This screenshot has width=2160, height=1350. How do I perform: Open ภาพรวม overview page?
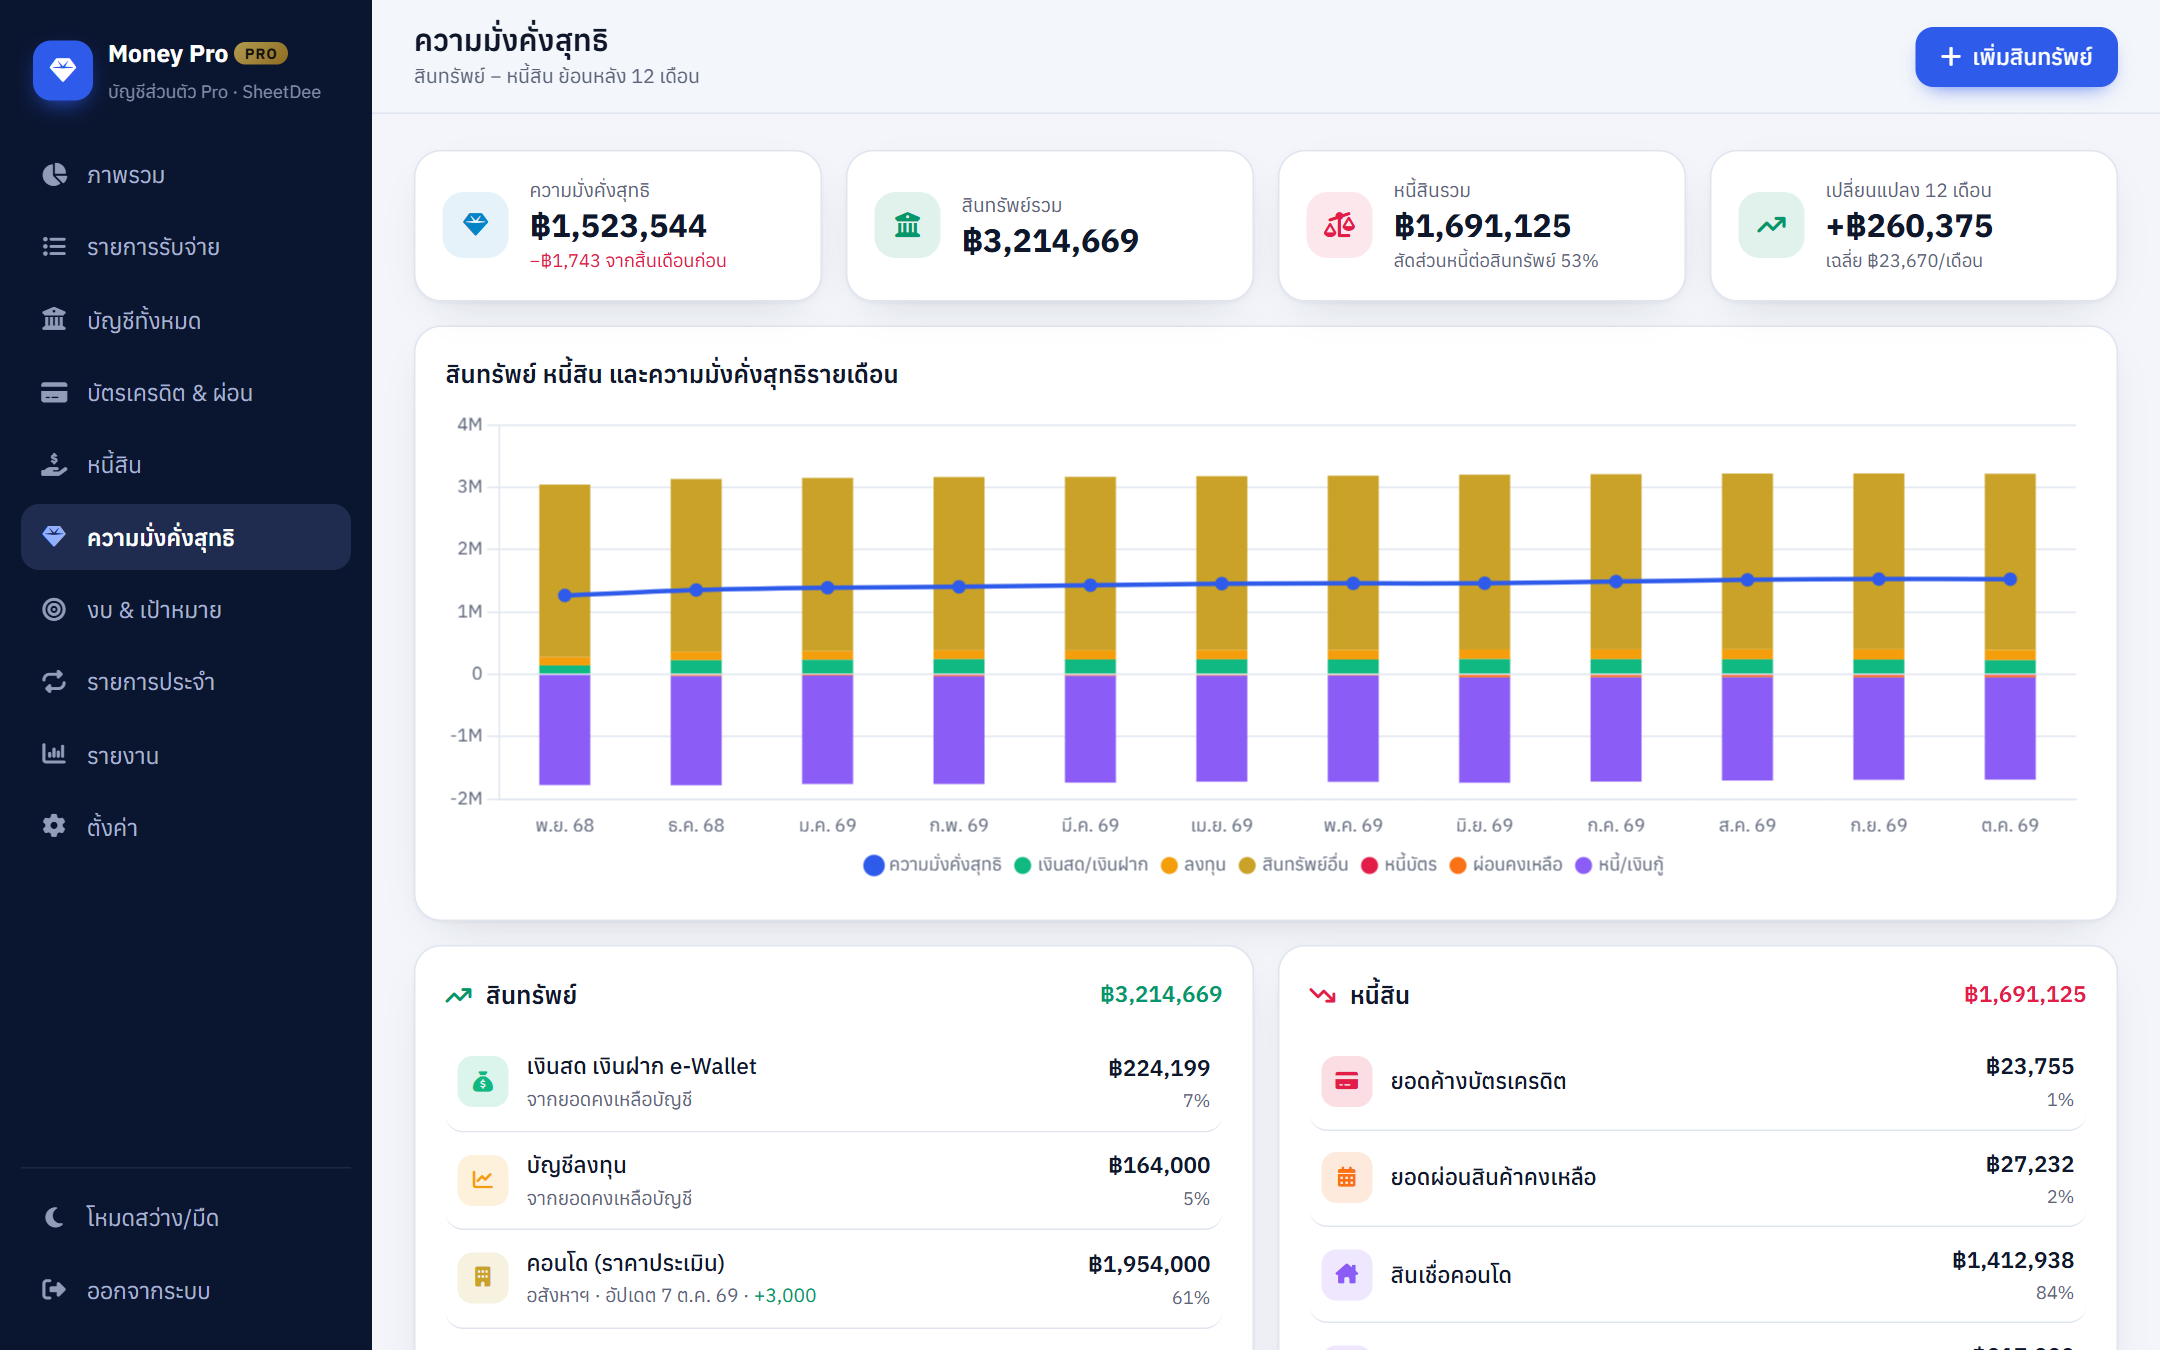coord(186,175)
